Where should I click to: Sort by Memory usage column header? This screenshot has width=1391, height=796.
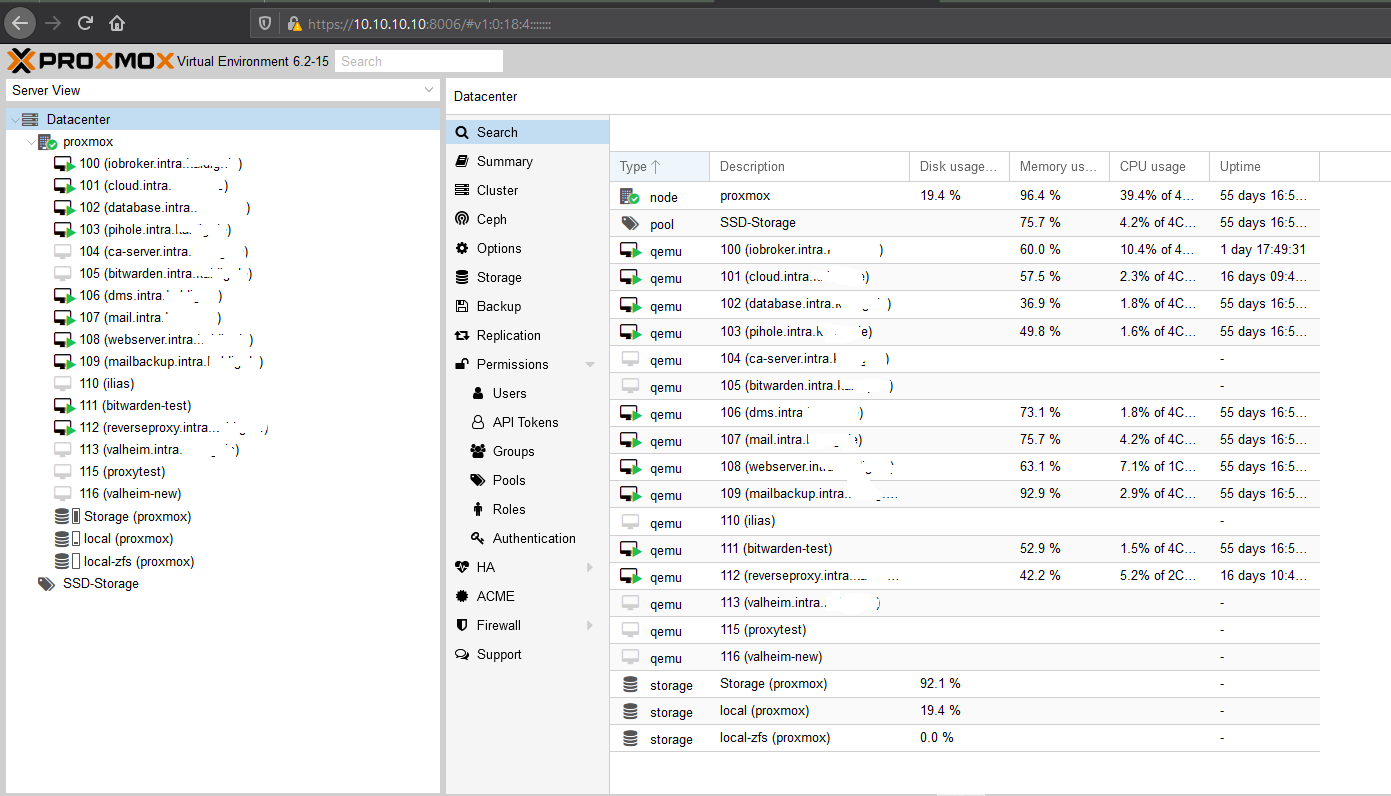coord(1059,167)
